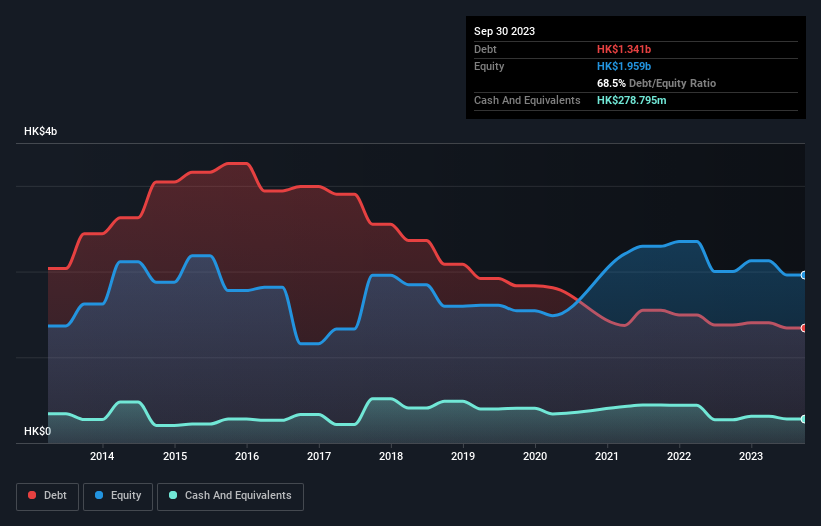Click the HK$278.795m cash value
Viewport: 821px width, 526px height.
631,100
